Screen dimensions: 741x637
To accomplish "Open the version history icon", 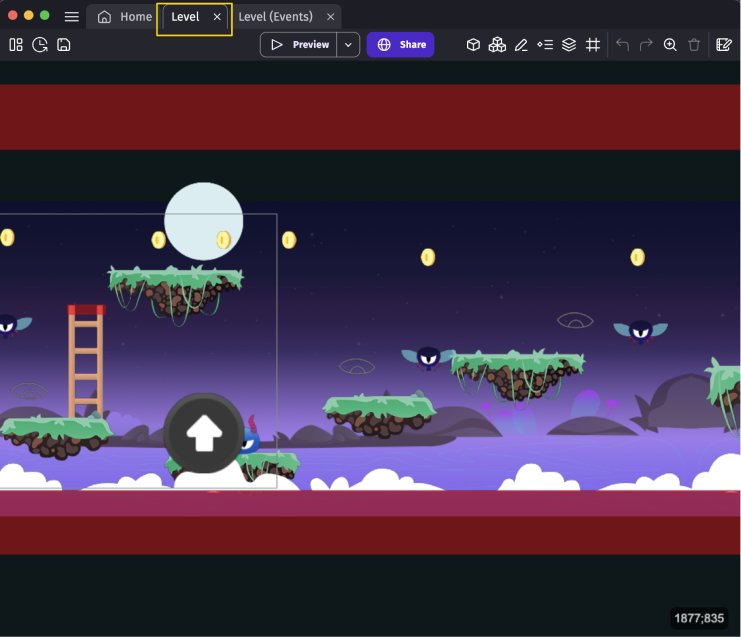I will tap(40, 45).
